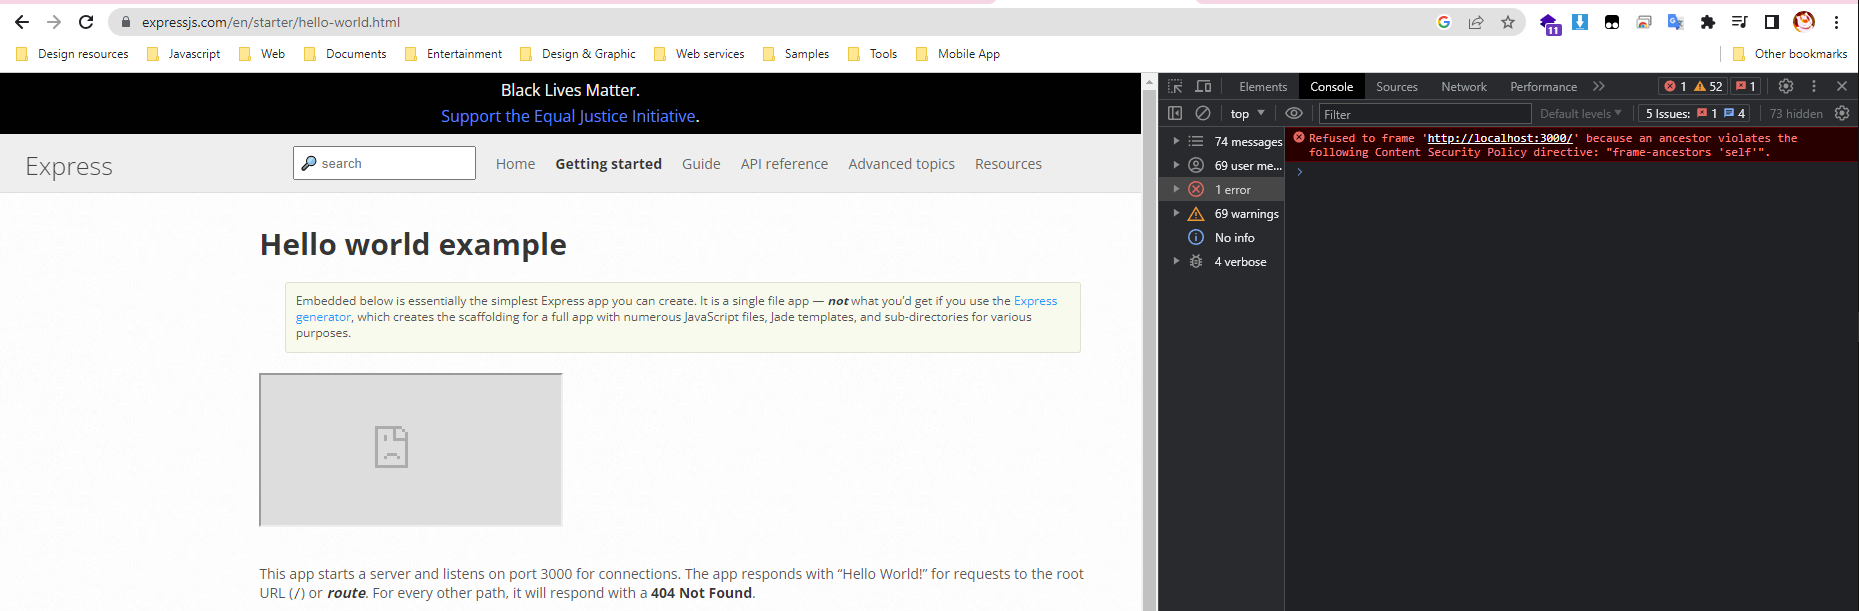1859x611 pixels.
Task: Click the address bar URL
Action: coord(271,22)
